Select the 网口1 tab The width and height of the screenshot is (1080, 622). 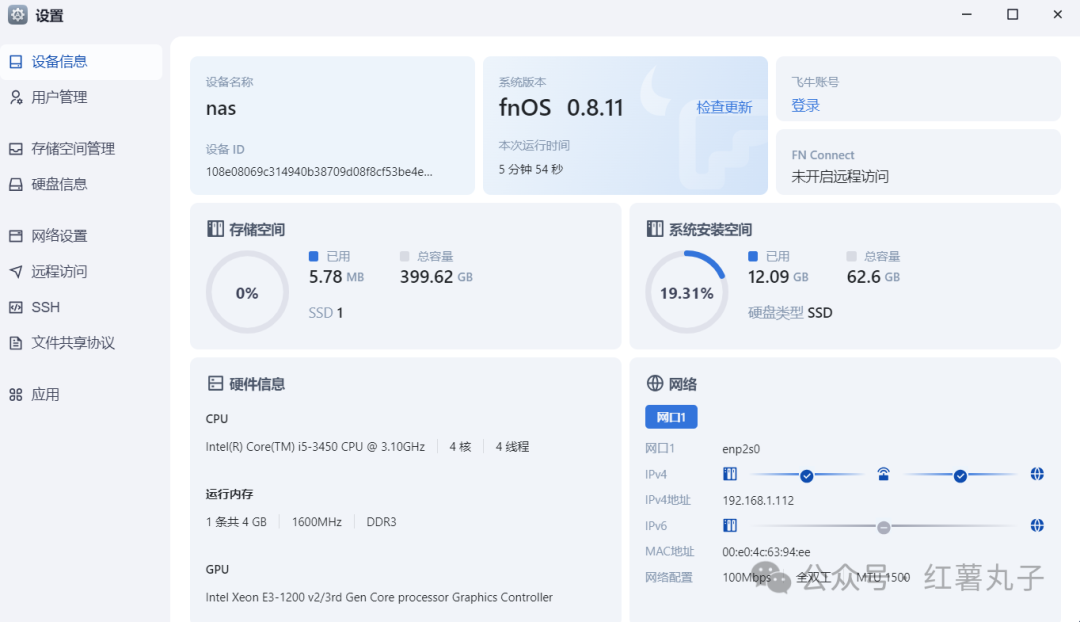click(x=671, y=417)
